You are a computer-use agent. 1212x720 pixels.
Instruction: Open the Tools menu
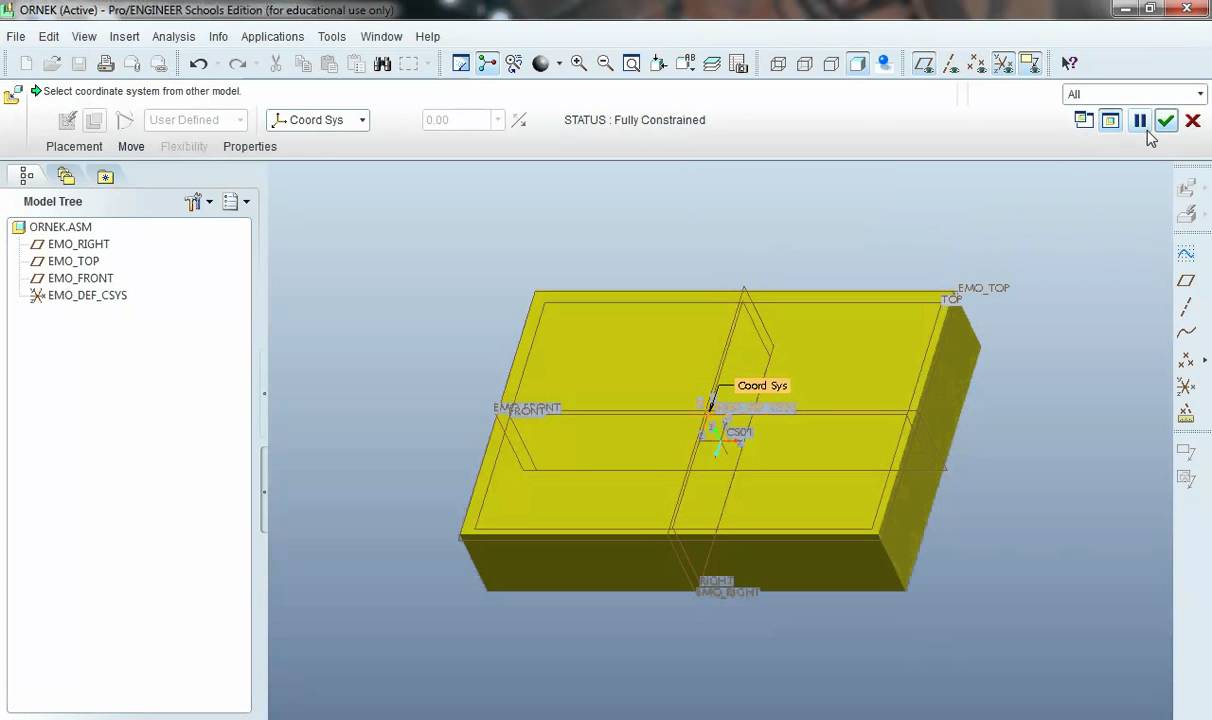[332, 37]
